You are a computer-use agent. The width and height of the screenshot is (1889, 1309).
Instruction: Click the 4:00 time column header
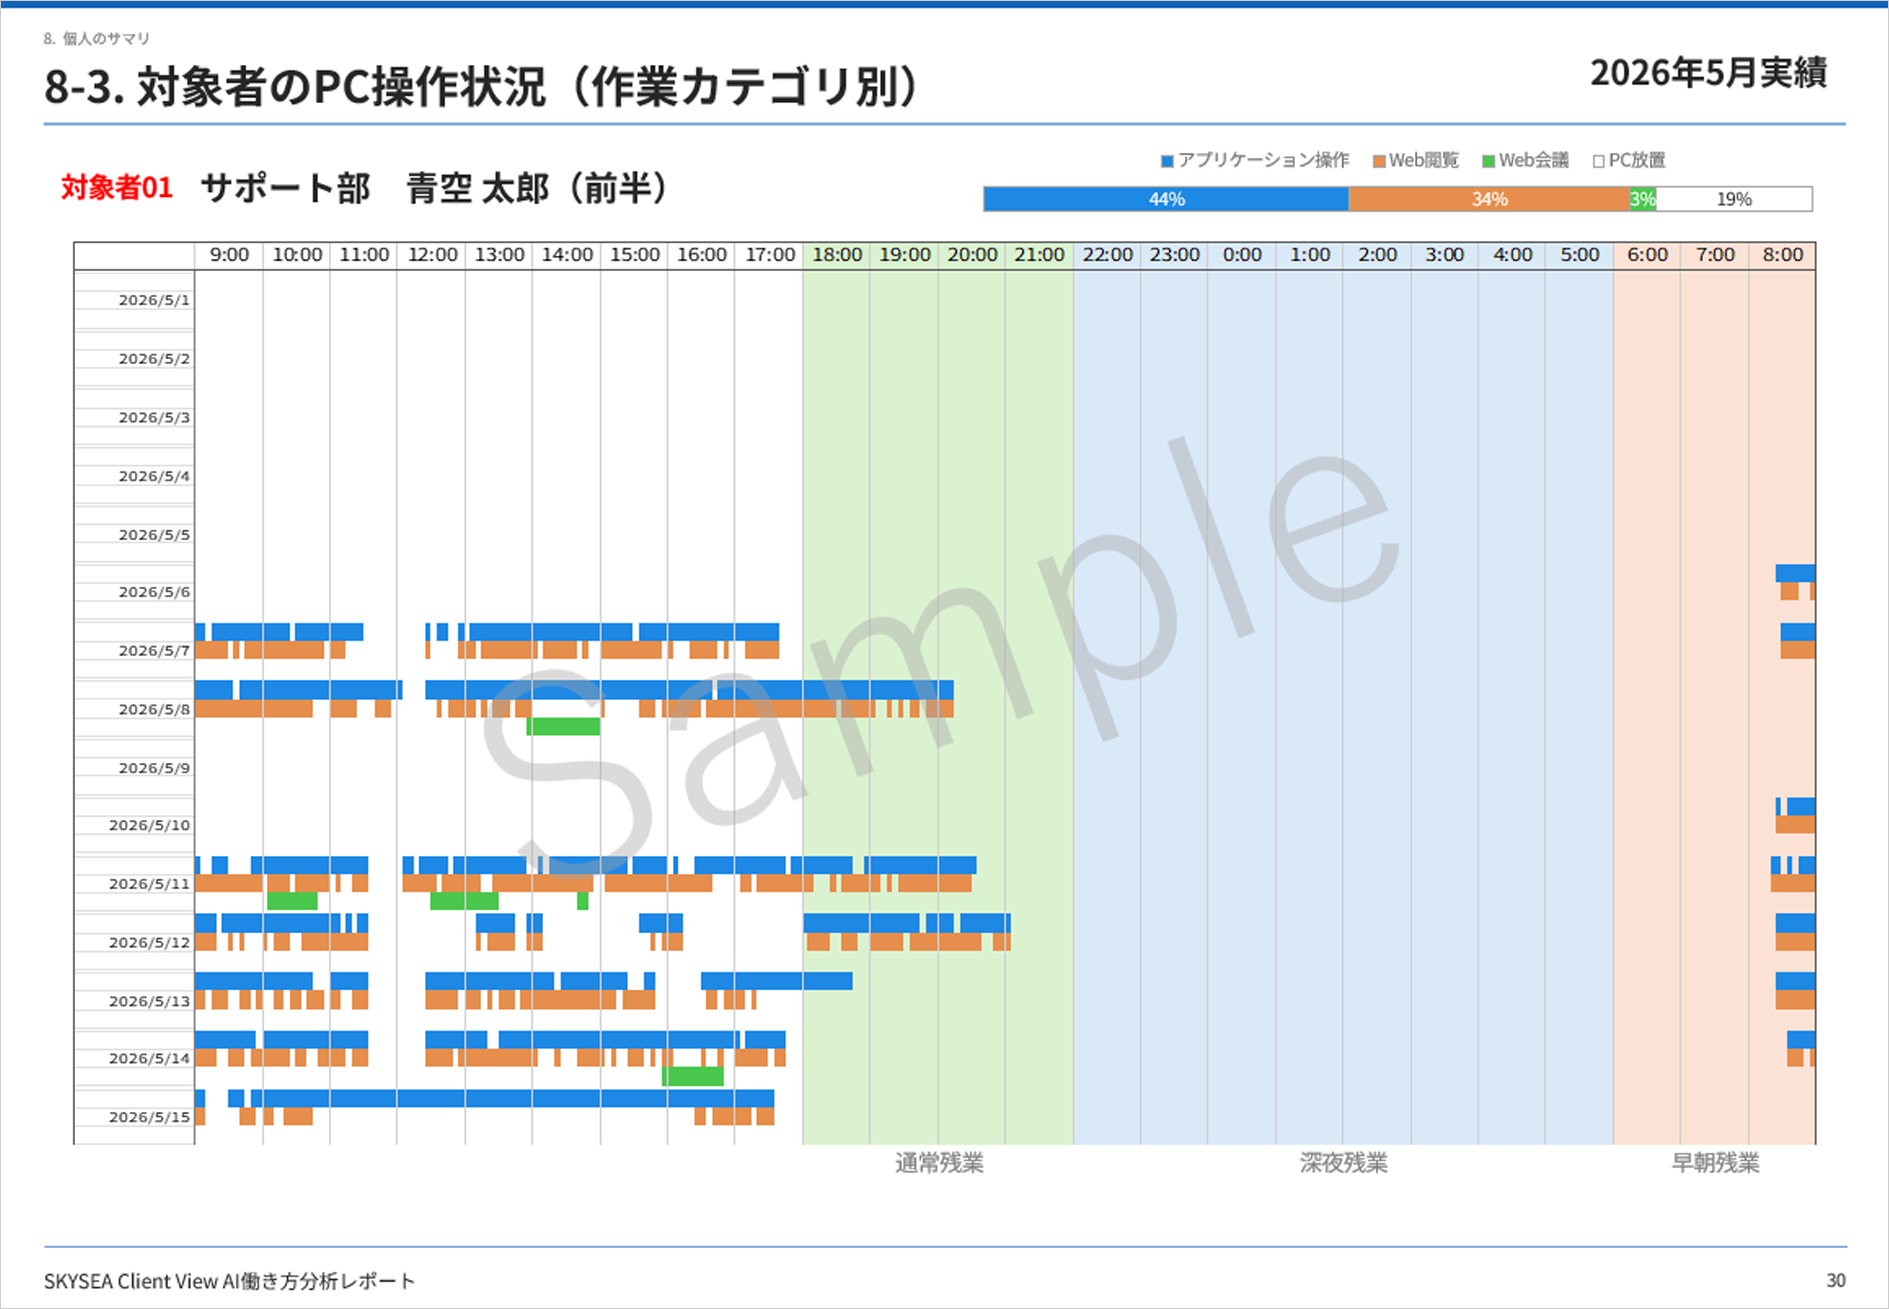click(x=1513, y=255)
